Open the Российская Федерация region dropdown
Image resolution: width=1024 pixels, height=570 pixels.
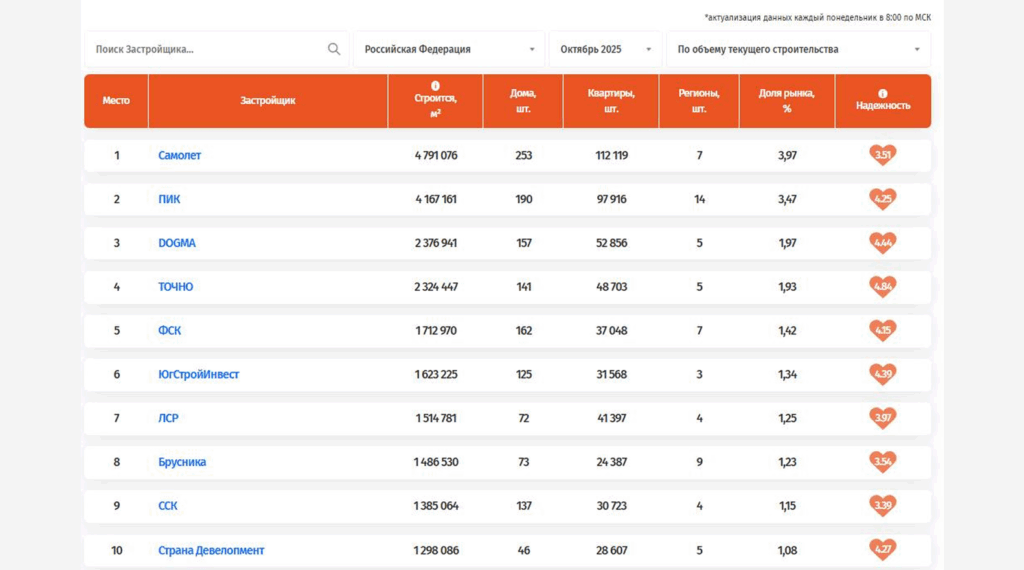pos(449,49)
